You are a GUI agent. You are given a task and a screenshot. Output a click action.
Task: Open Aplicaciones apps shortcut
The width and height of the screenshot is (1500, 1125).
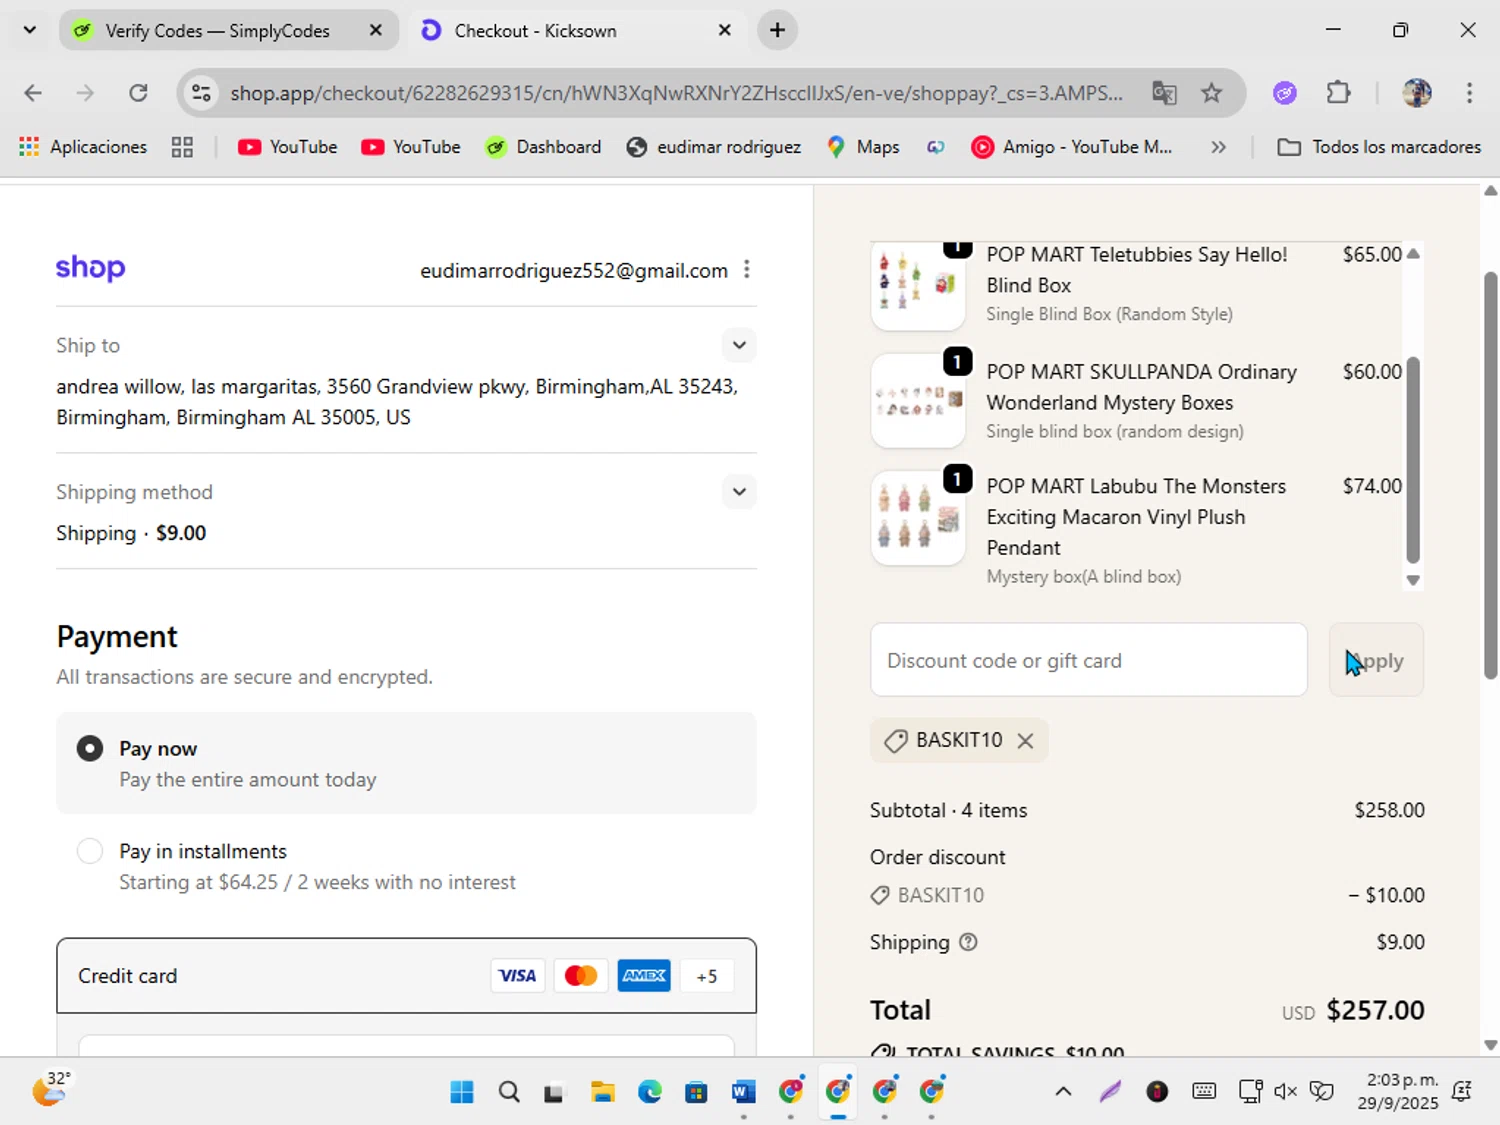[x=83, y=147]
